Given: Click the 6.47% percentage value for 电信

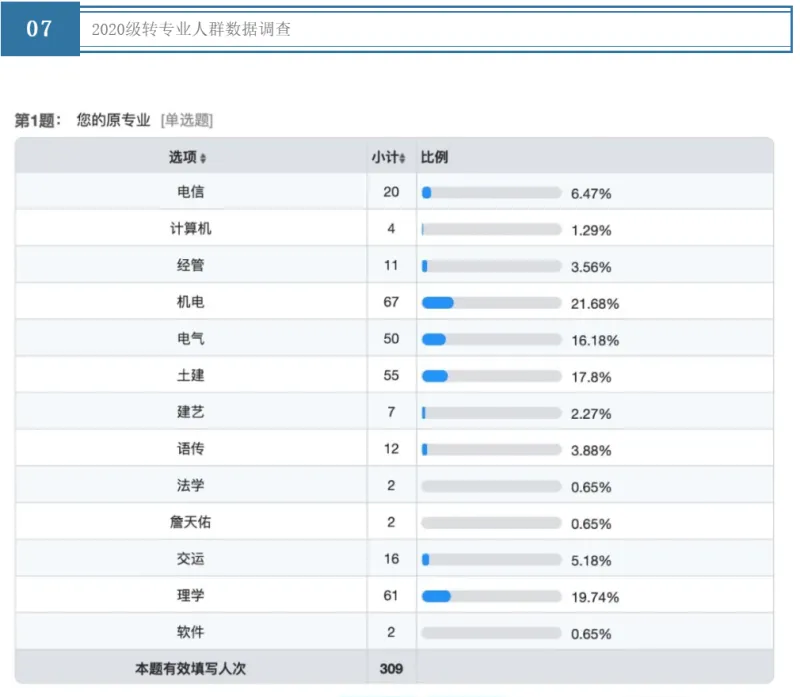Looking at the screenshot, I should pyautogui.click(x=593, y=191).
